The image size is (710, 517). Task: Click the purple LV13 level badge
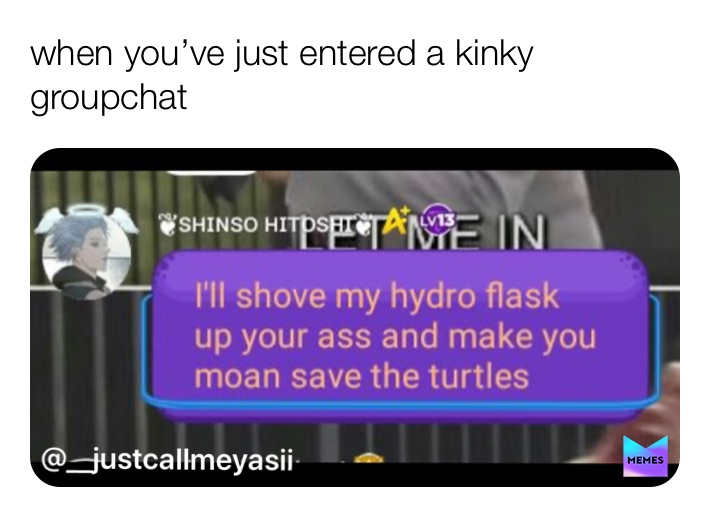point(438,221)
